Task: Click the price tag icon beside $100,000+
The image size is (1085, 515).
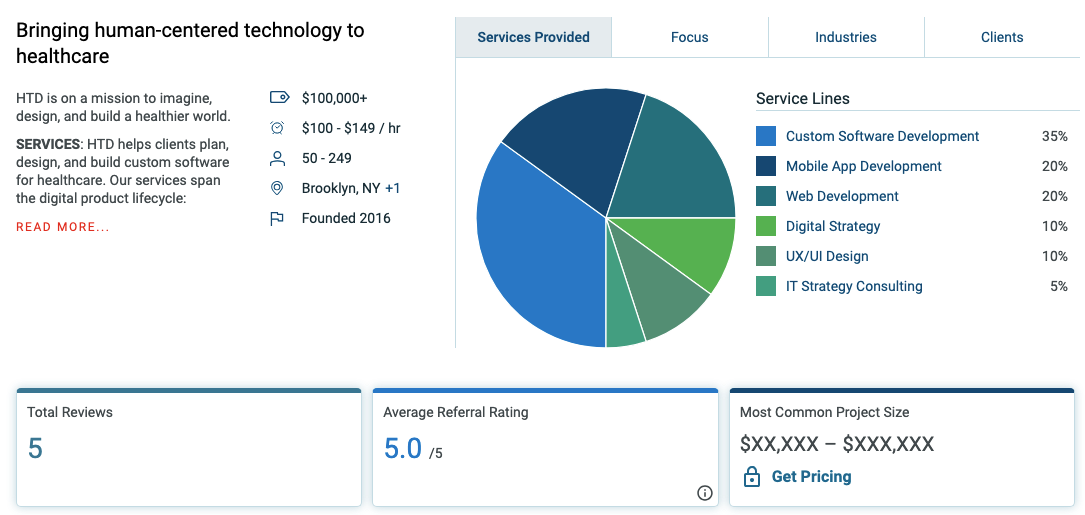Action: pyautogui.click(x=279, y=98)
